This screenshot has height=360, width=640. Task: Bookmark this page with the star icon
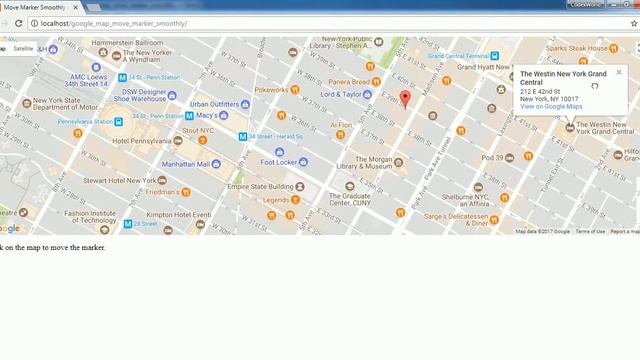pos(633,23)
